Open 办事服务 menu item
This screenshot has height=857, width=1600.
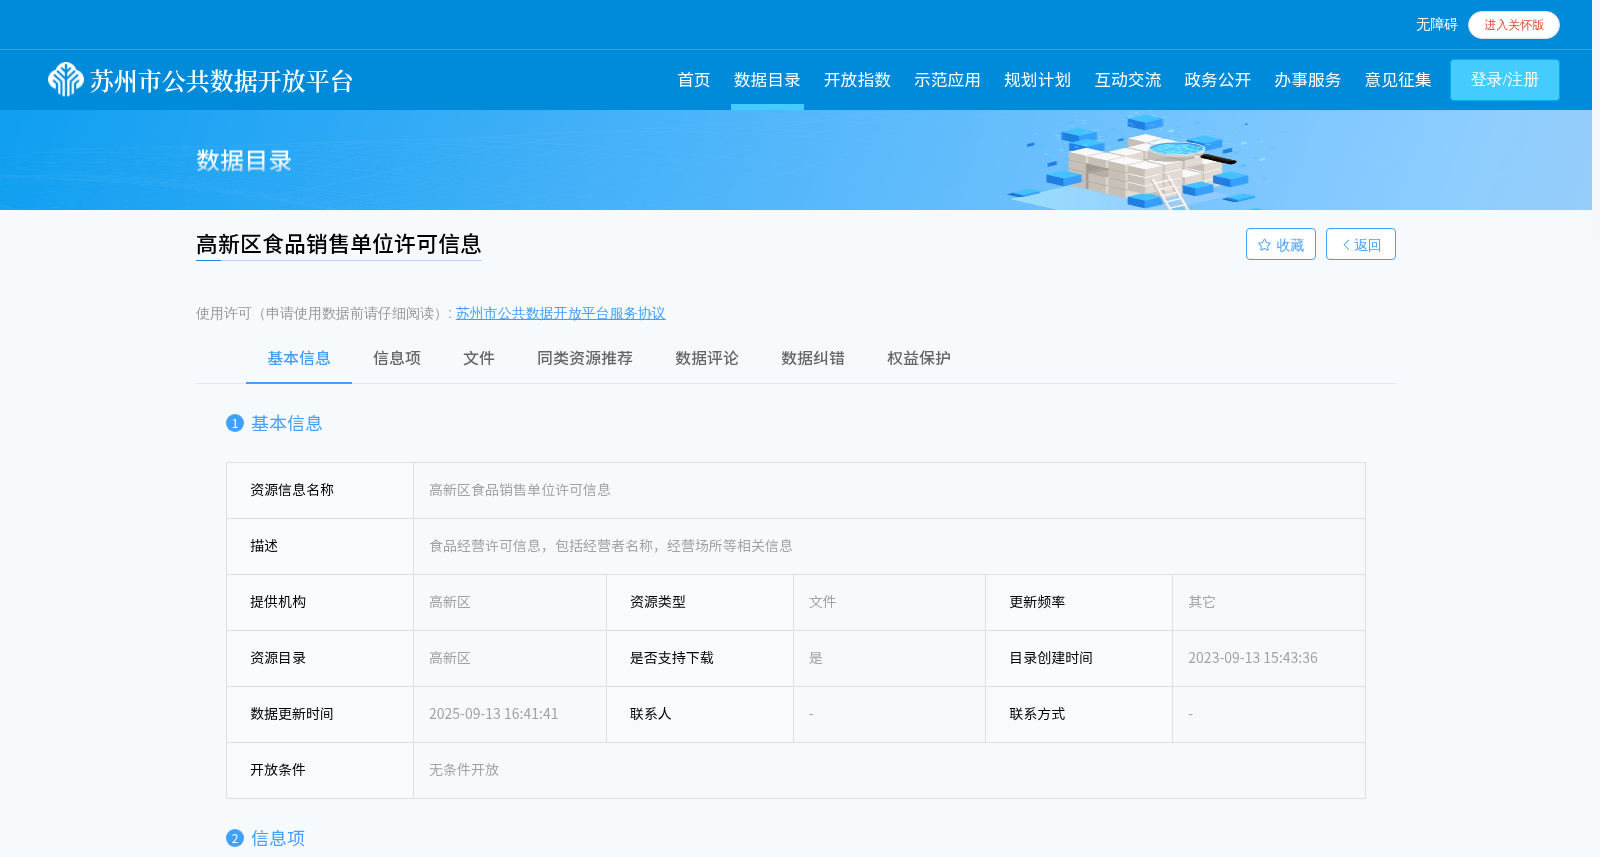pos(1307,80)
